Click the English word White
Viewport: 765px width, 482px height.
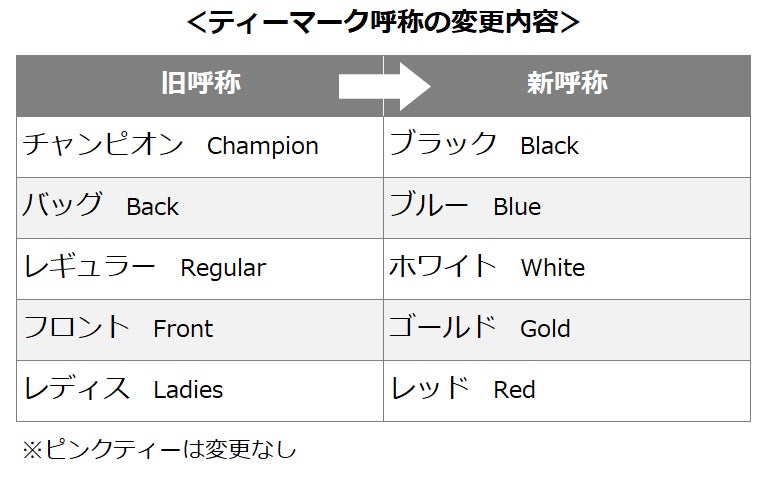click(553, 267)
